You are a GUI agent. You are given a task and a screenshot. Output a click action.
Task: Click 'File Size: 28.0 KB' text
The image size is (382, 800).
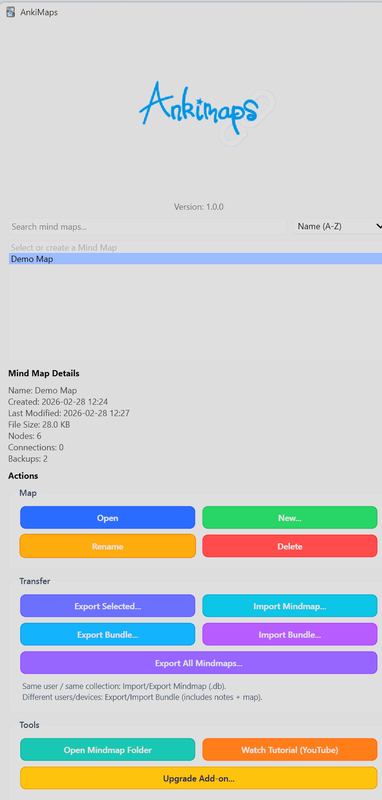pyautogui.click(x=39, y=424)
